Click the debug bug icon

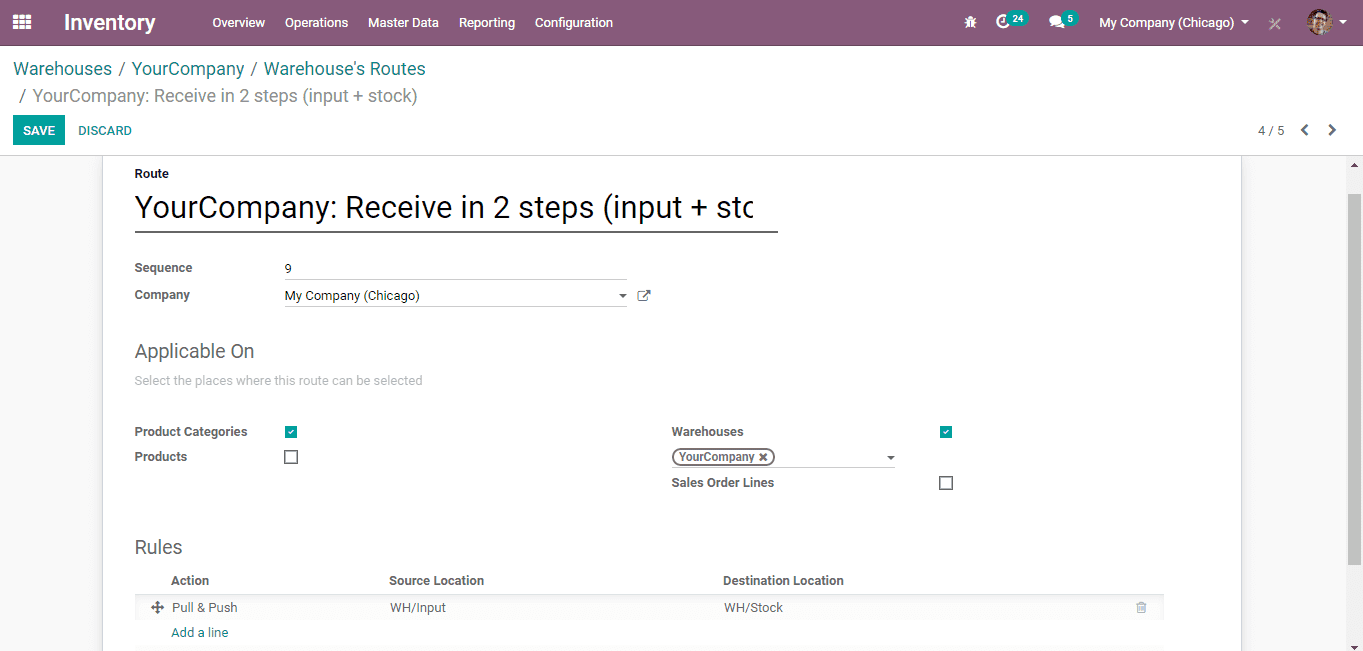[970, 22]
